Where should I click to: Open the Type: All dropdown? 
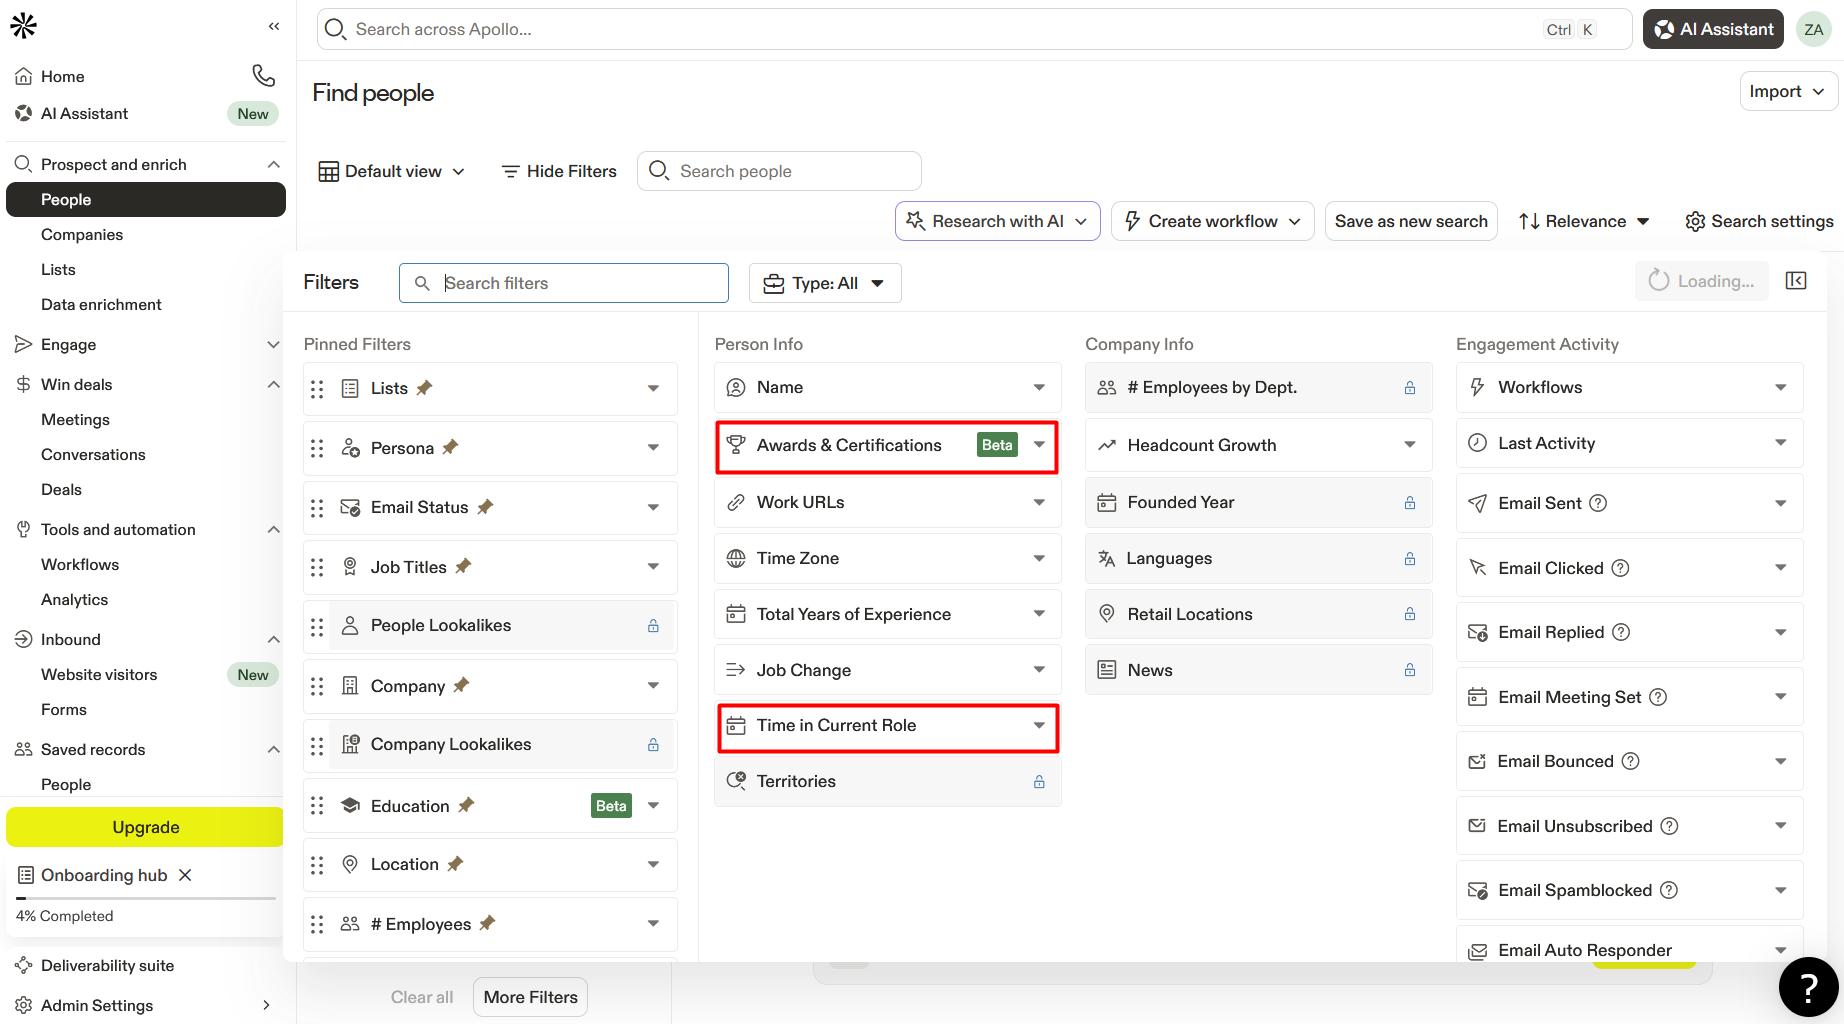click(x=825, y=283)
